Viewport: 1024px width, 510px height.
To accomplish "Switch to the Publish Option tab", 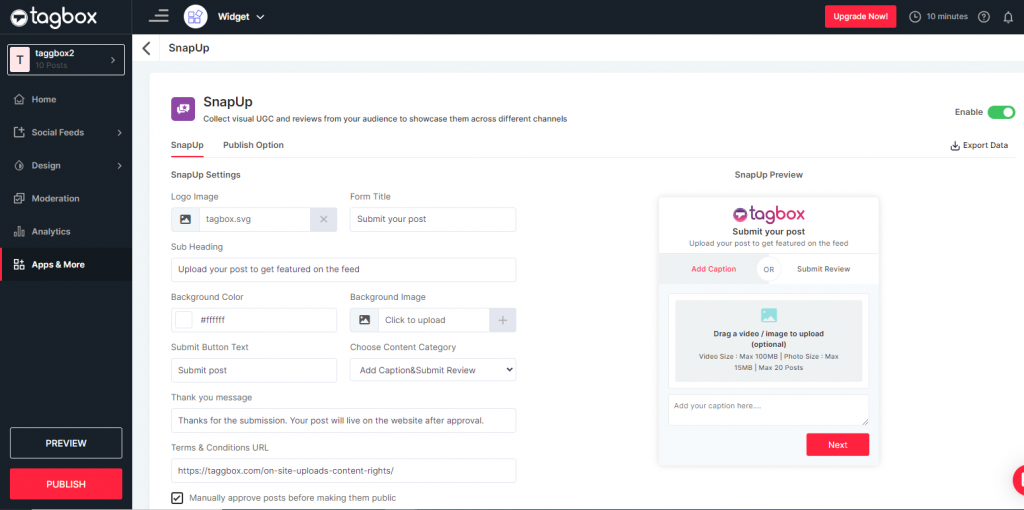I will coord(253,145).
